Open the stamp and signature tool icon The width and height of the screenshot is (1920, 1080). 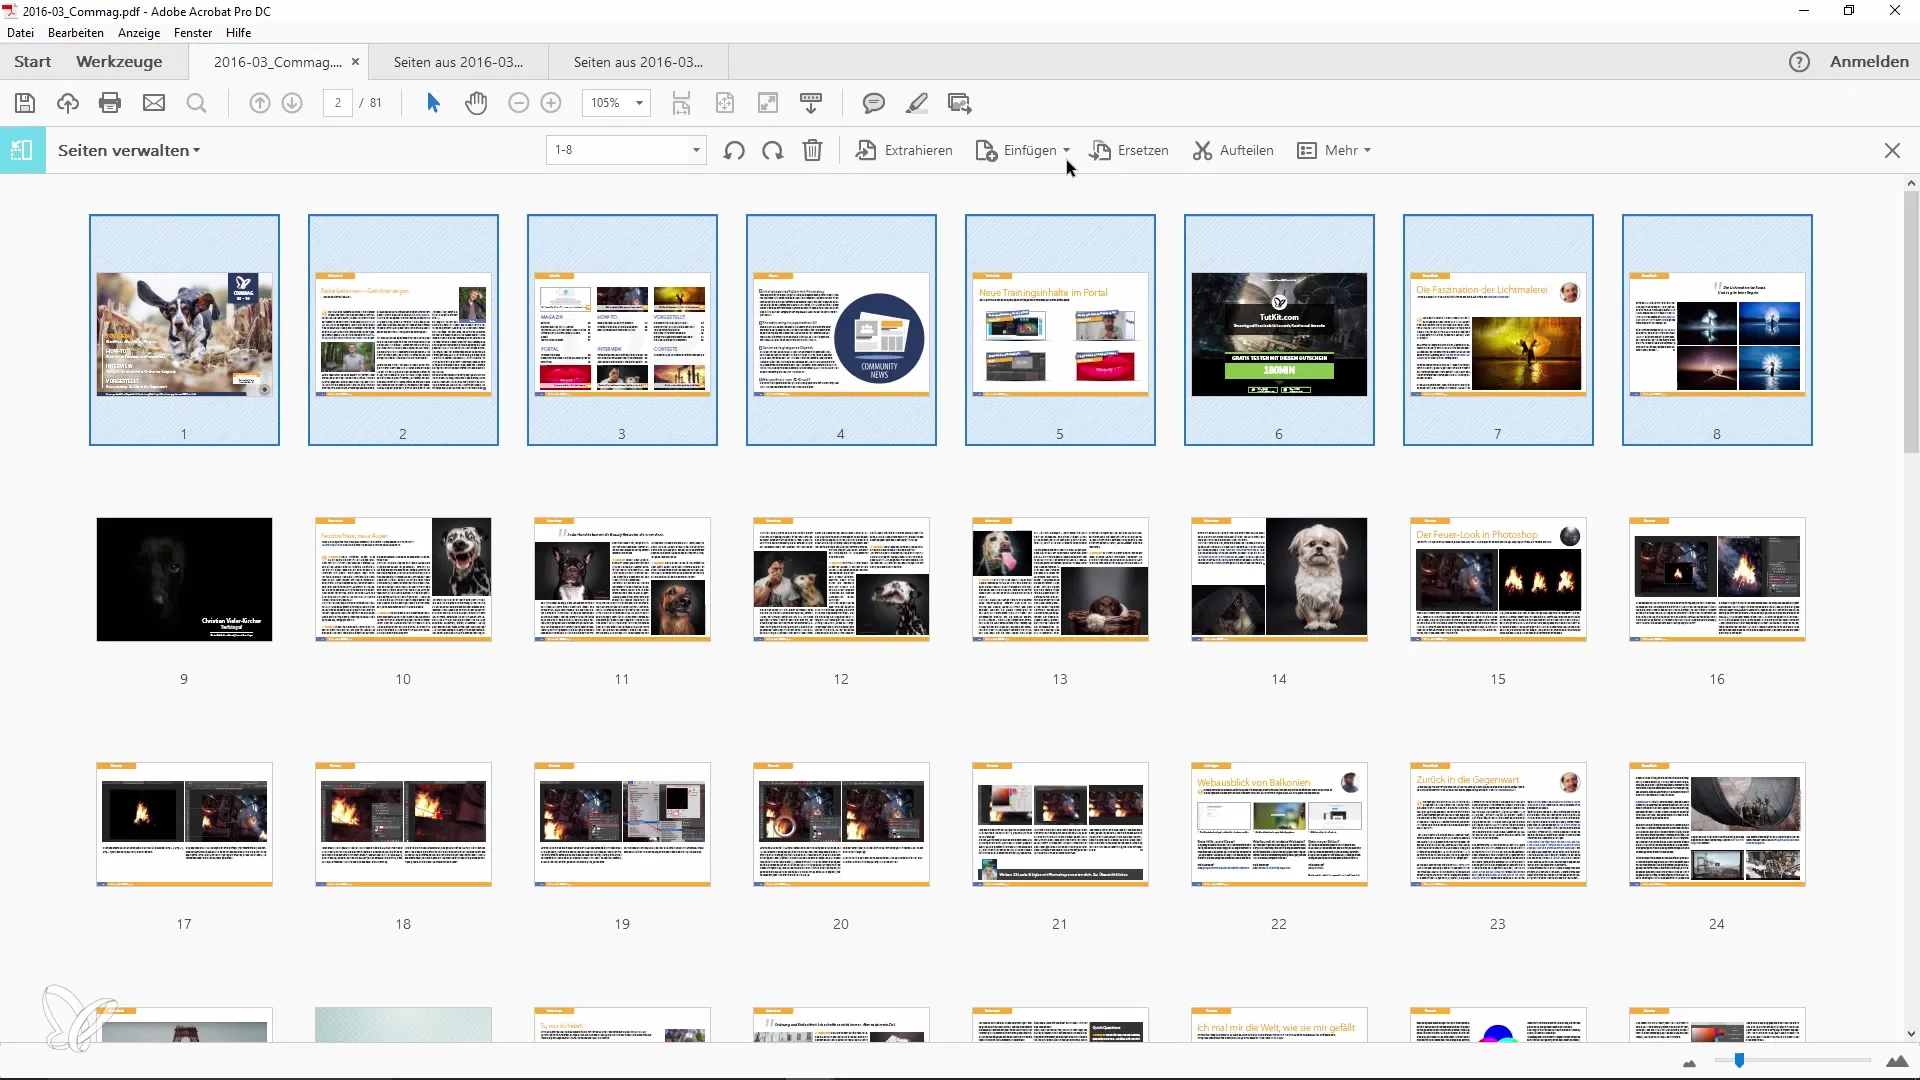pyautogui.click(x=960, y=103)
